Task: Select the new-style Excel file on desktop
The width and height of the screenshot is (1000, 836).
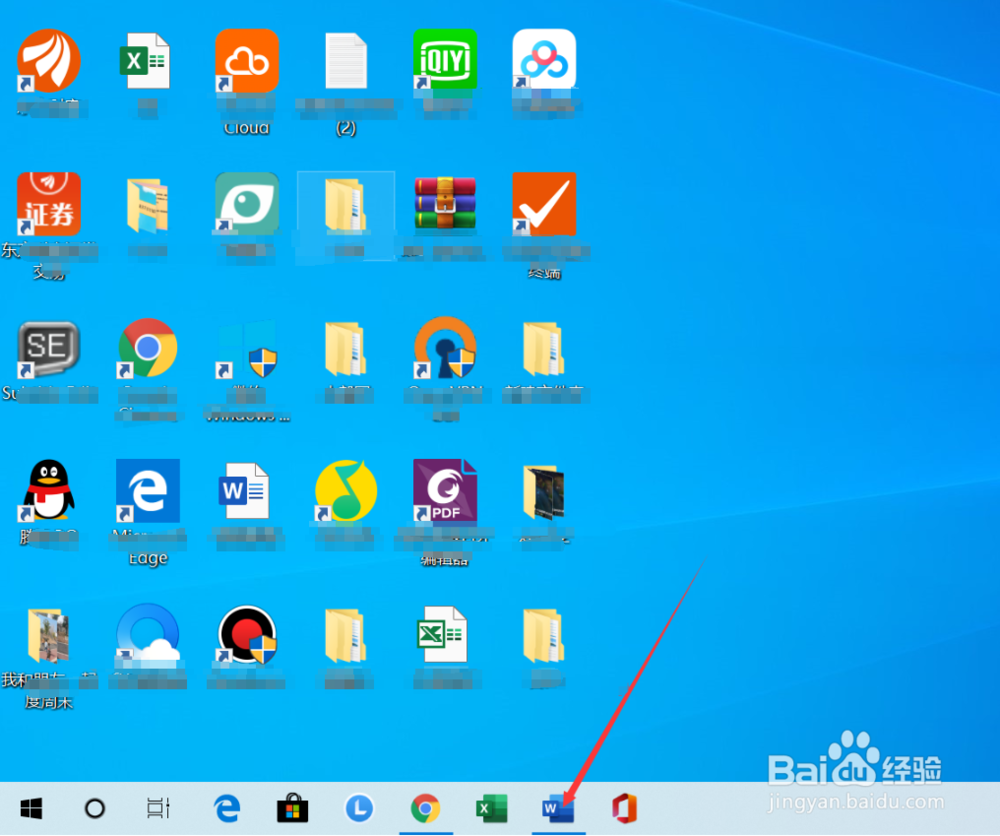Action: 145,61
